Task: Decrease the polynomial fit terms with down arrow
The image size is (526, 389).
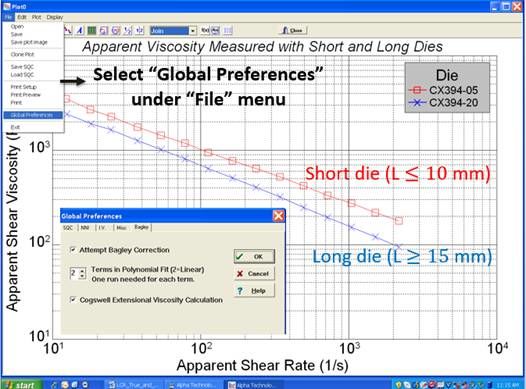Action: pos(82,277)
